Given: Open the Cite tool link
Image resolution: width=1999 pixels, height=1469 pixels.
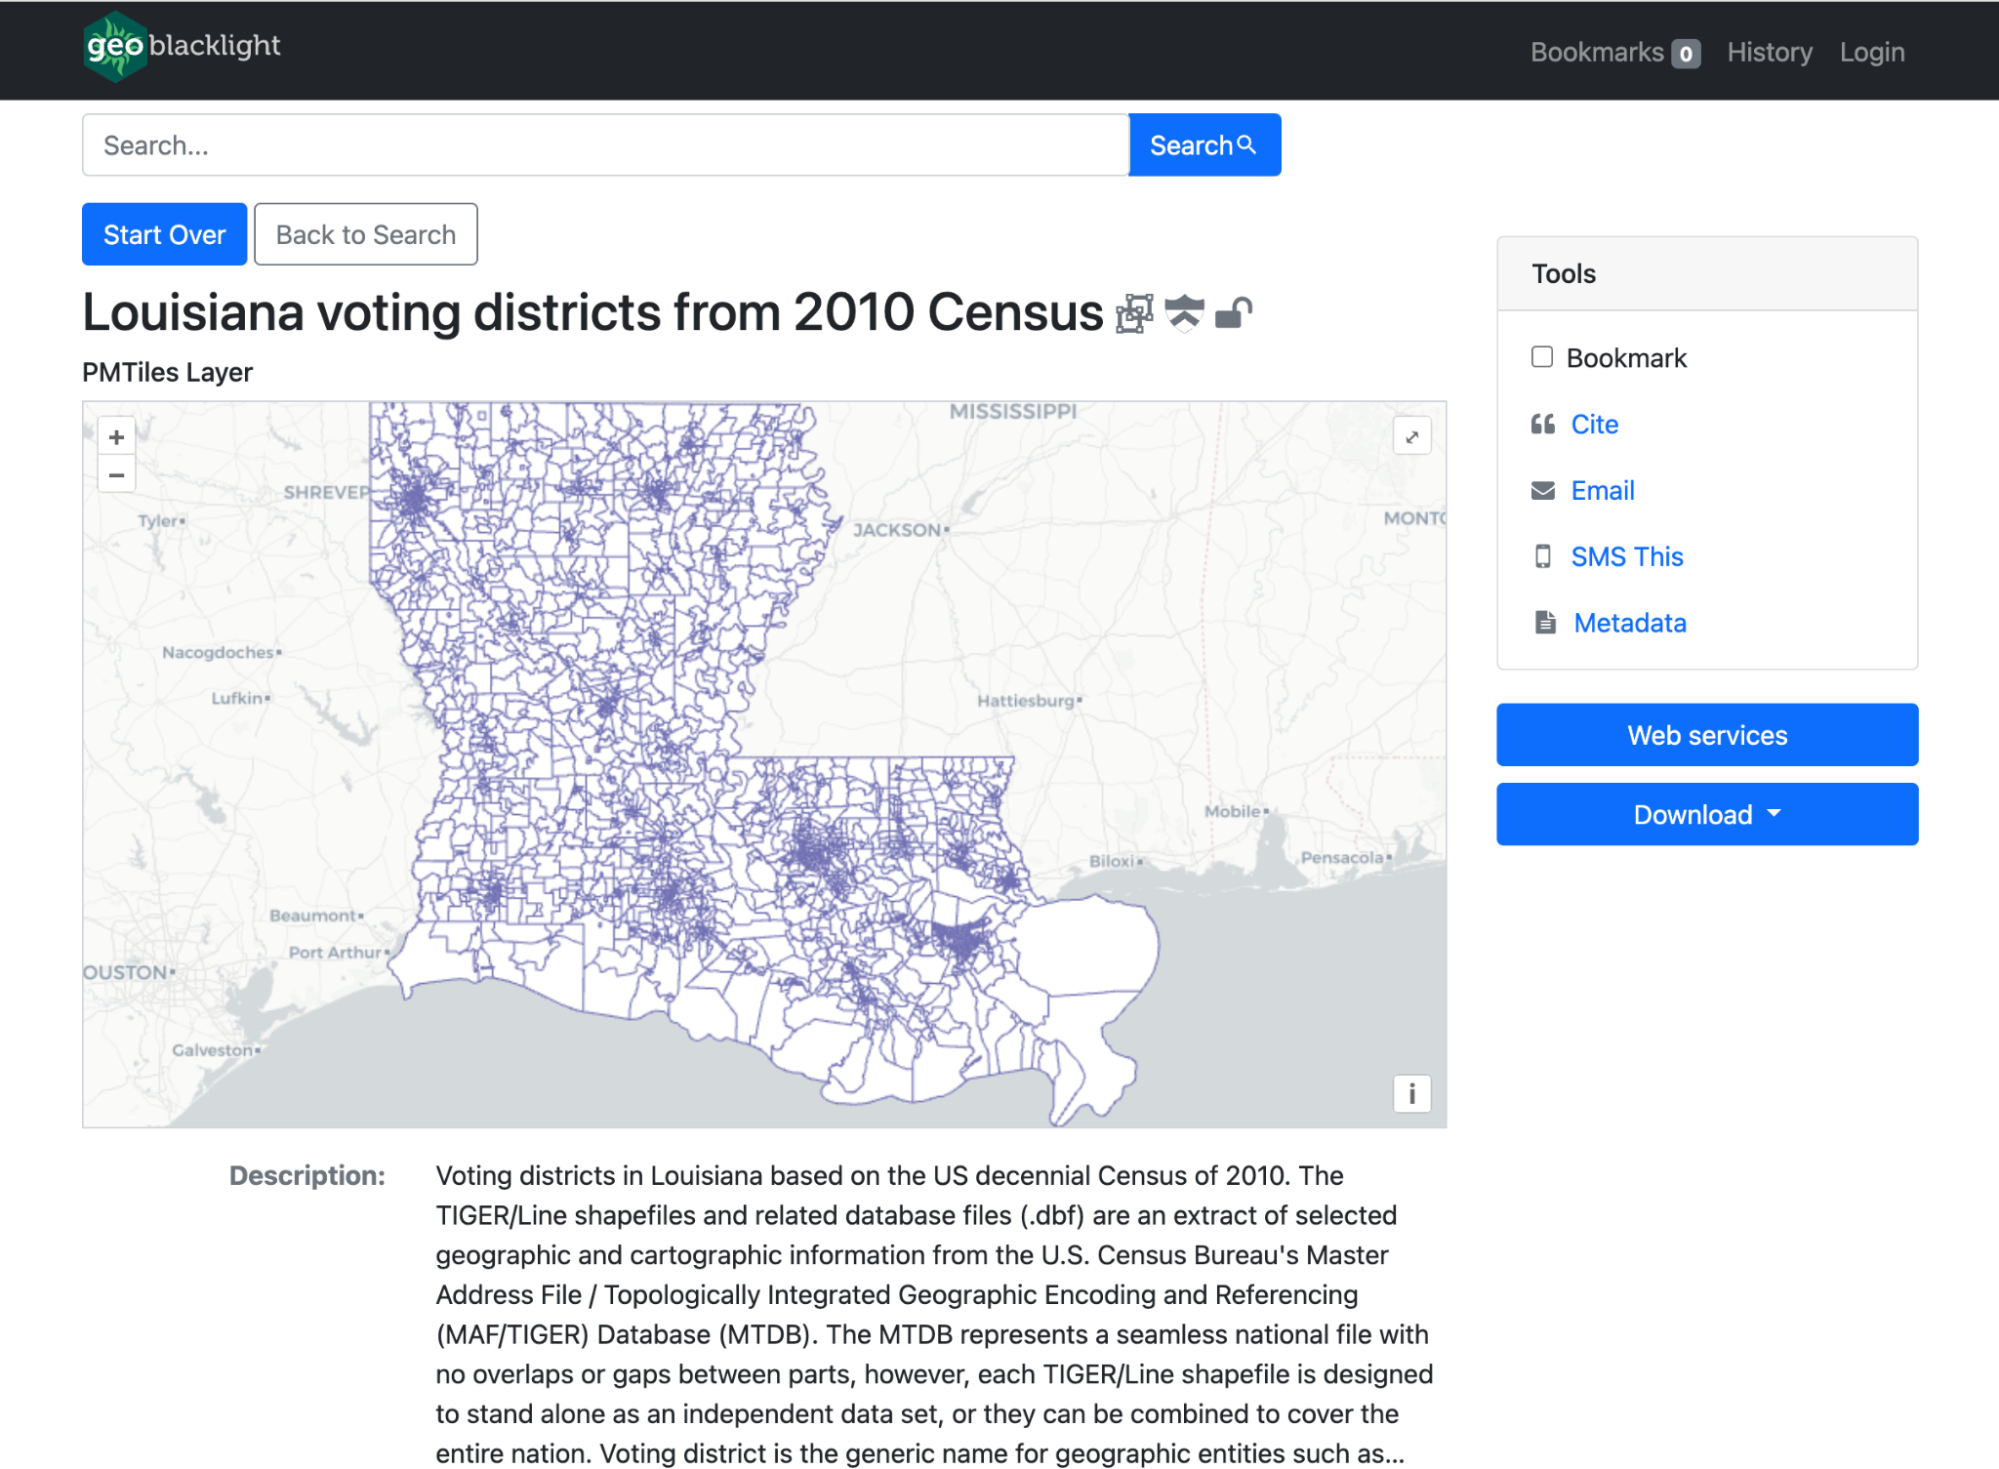Looking at the screenshot, I should click(x=1593, y=424).
